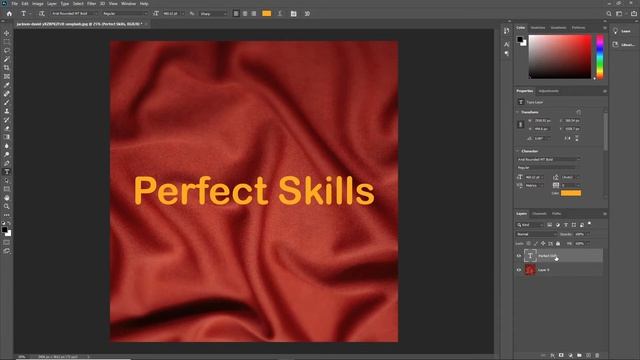The height and width of the screenshot is (360, 640).
Task: Collapse the Character section in Properties
Action: tap(518, 151)
